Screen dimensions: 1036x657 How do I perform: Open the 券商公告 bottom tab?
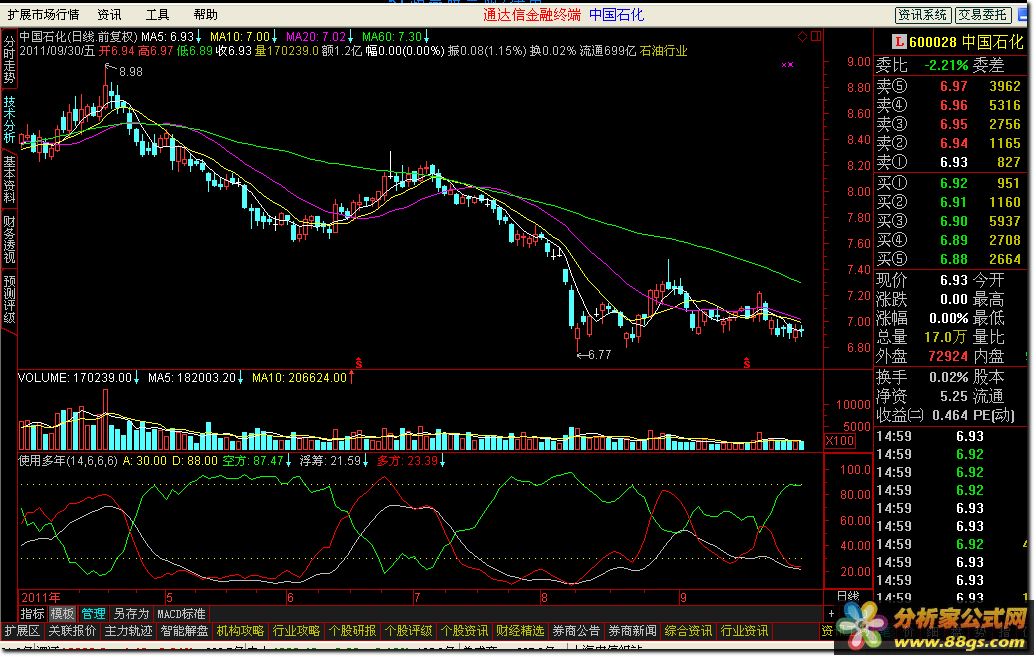pos(577,631)
